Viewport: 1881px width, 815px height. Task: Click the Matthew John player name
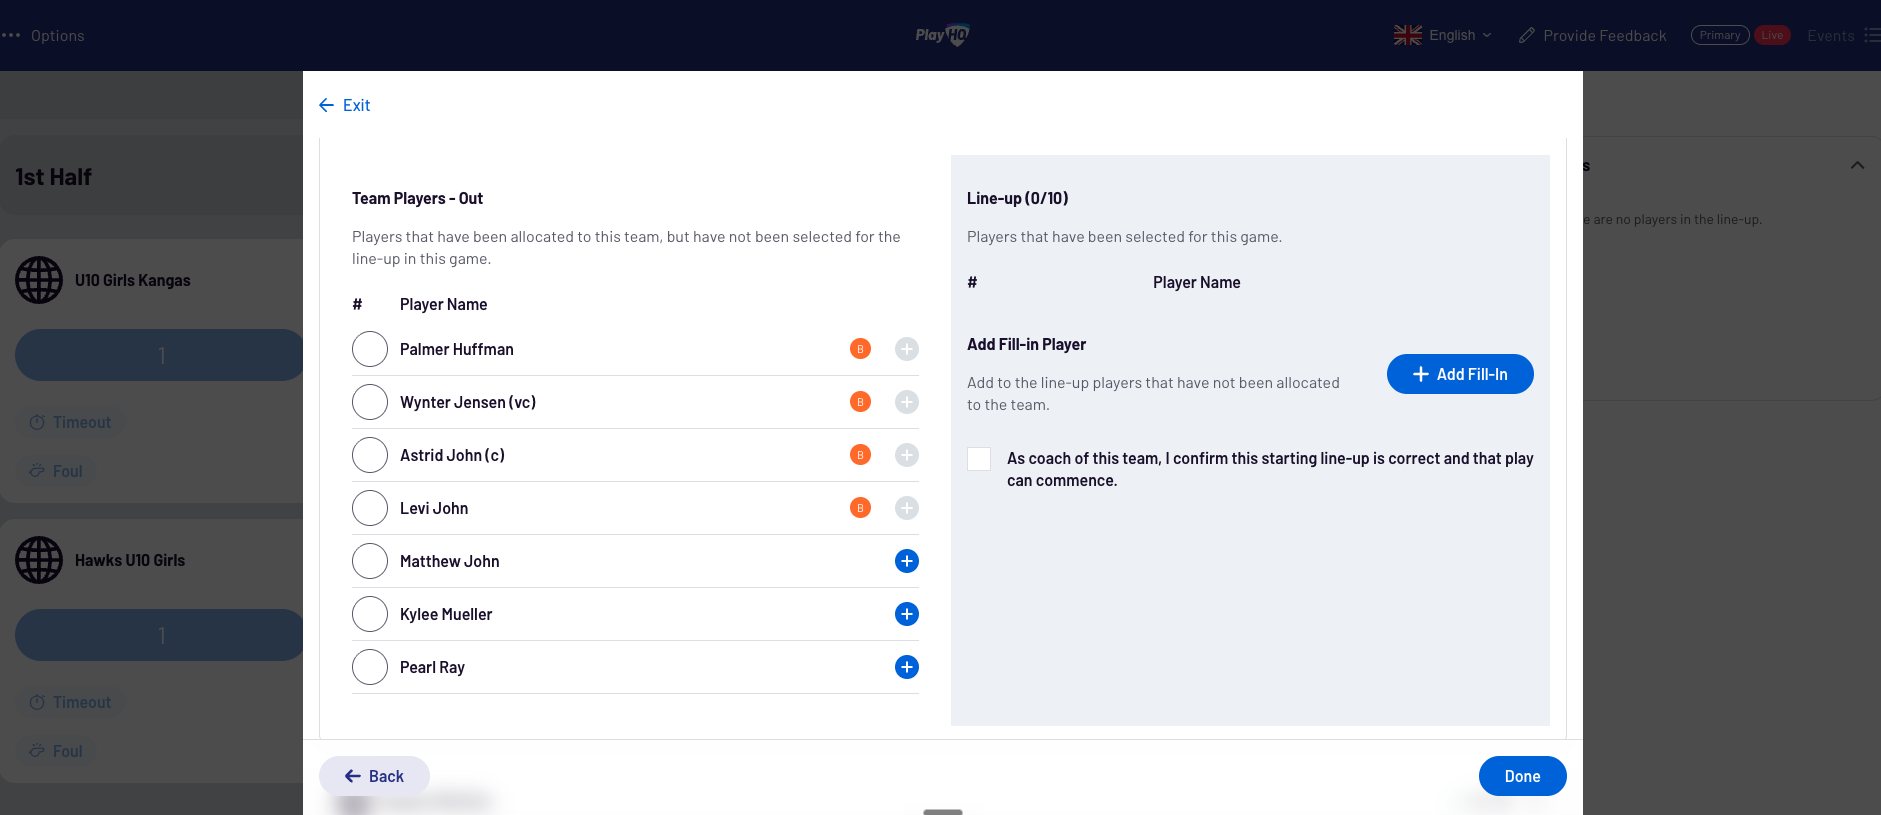450,561
